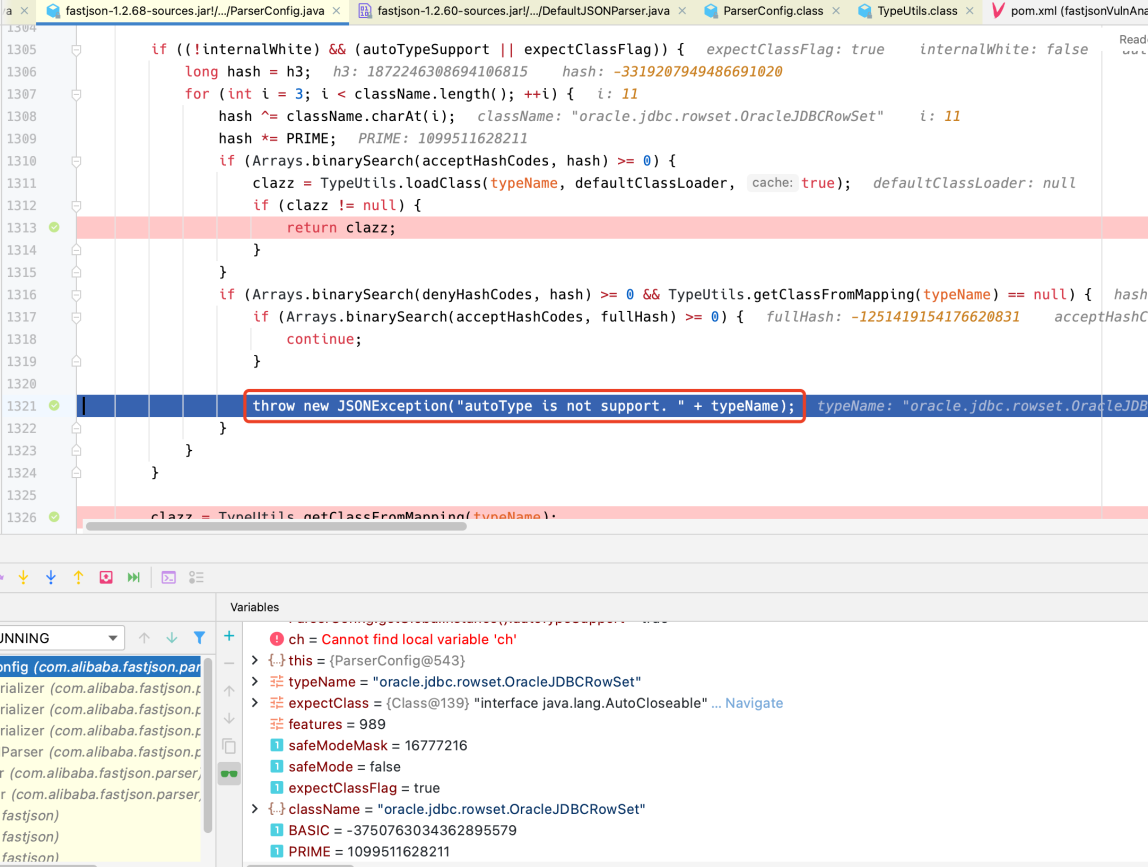Click the yellow Step Into arrow icon
The height and width of the screenshot is (867, 1148).
23,577
